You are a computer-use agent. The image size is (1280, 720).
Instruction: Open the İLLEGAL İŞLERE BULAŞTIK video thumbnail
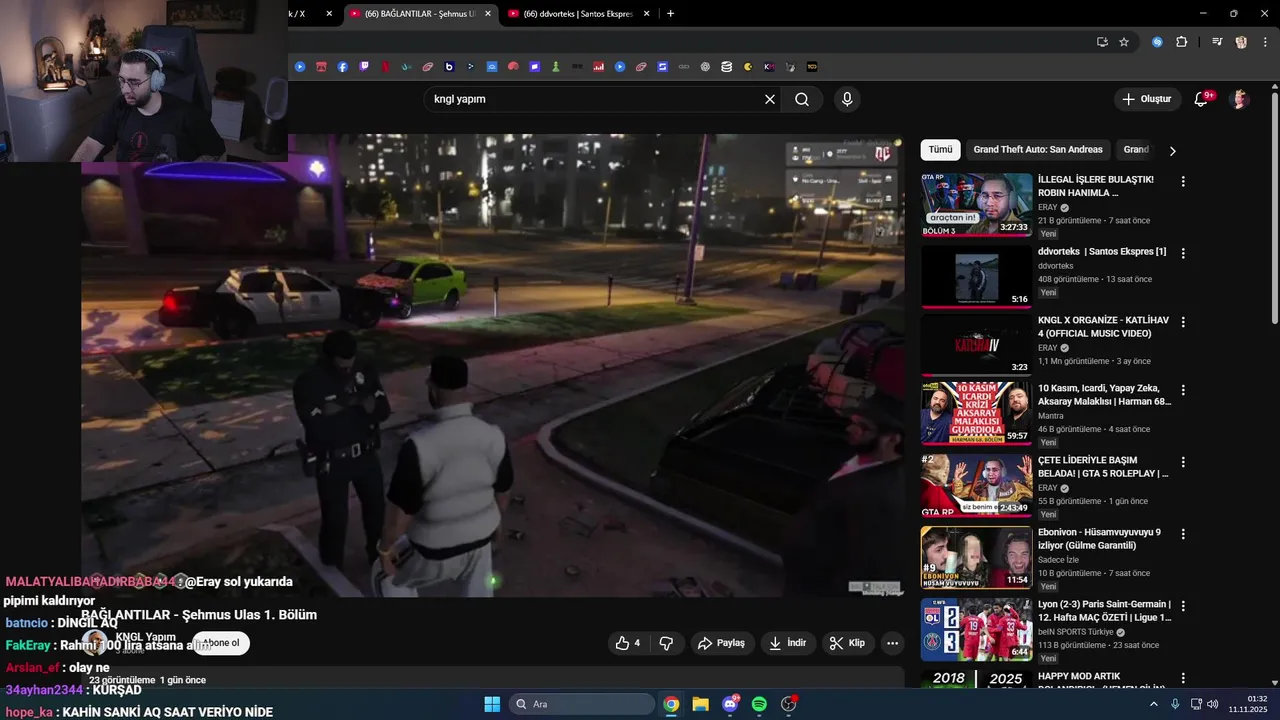976,205
